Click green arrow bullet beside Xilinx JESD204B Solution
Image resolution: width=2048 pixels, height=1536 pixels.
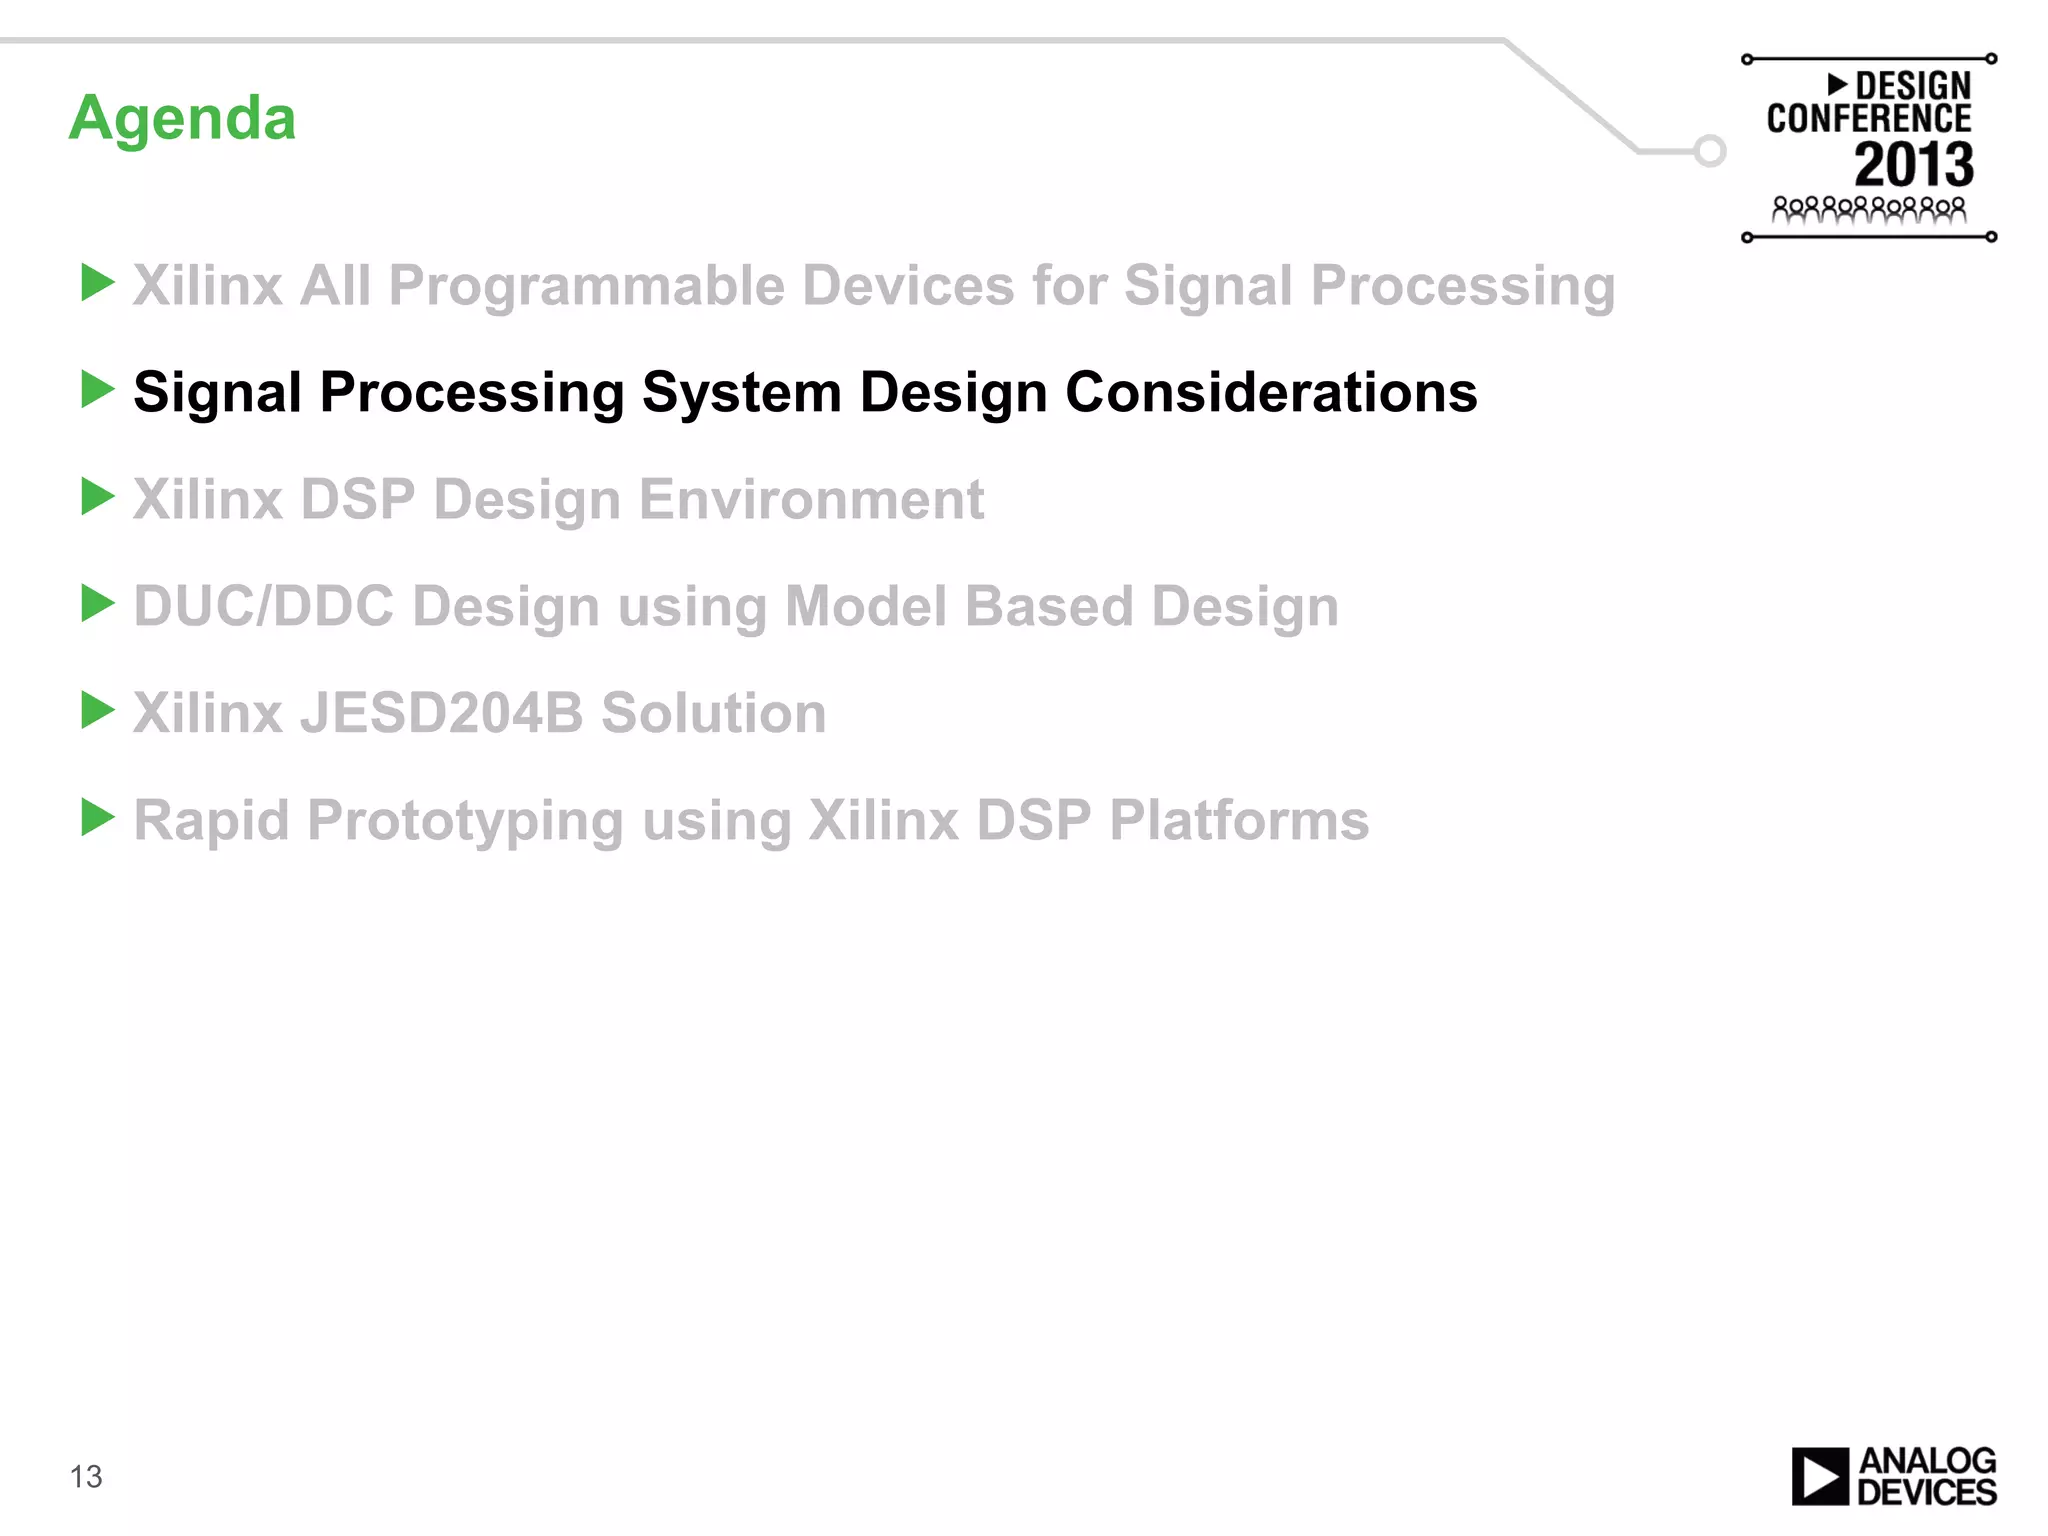point(97,711)
